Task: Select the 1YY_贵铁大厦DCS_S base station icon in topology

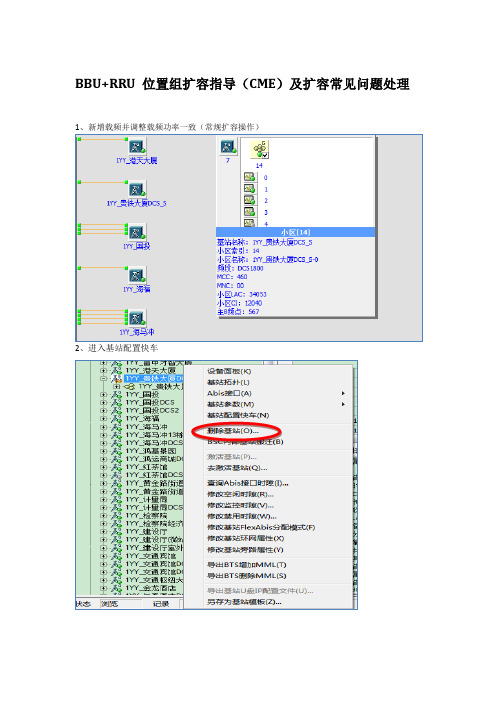Action: pos(137,189)
